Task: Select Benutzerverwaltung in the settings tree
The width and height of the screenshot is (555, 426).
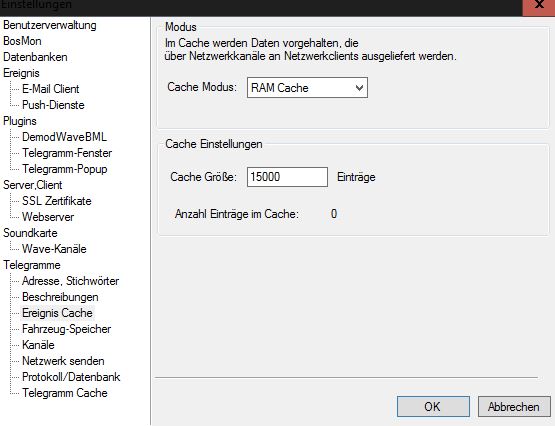Action: (x=50, y=25)
